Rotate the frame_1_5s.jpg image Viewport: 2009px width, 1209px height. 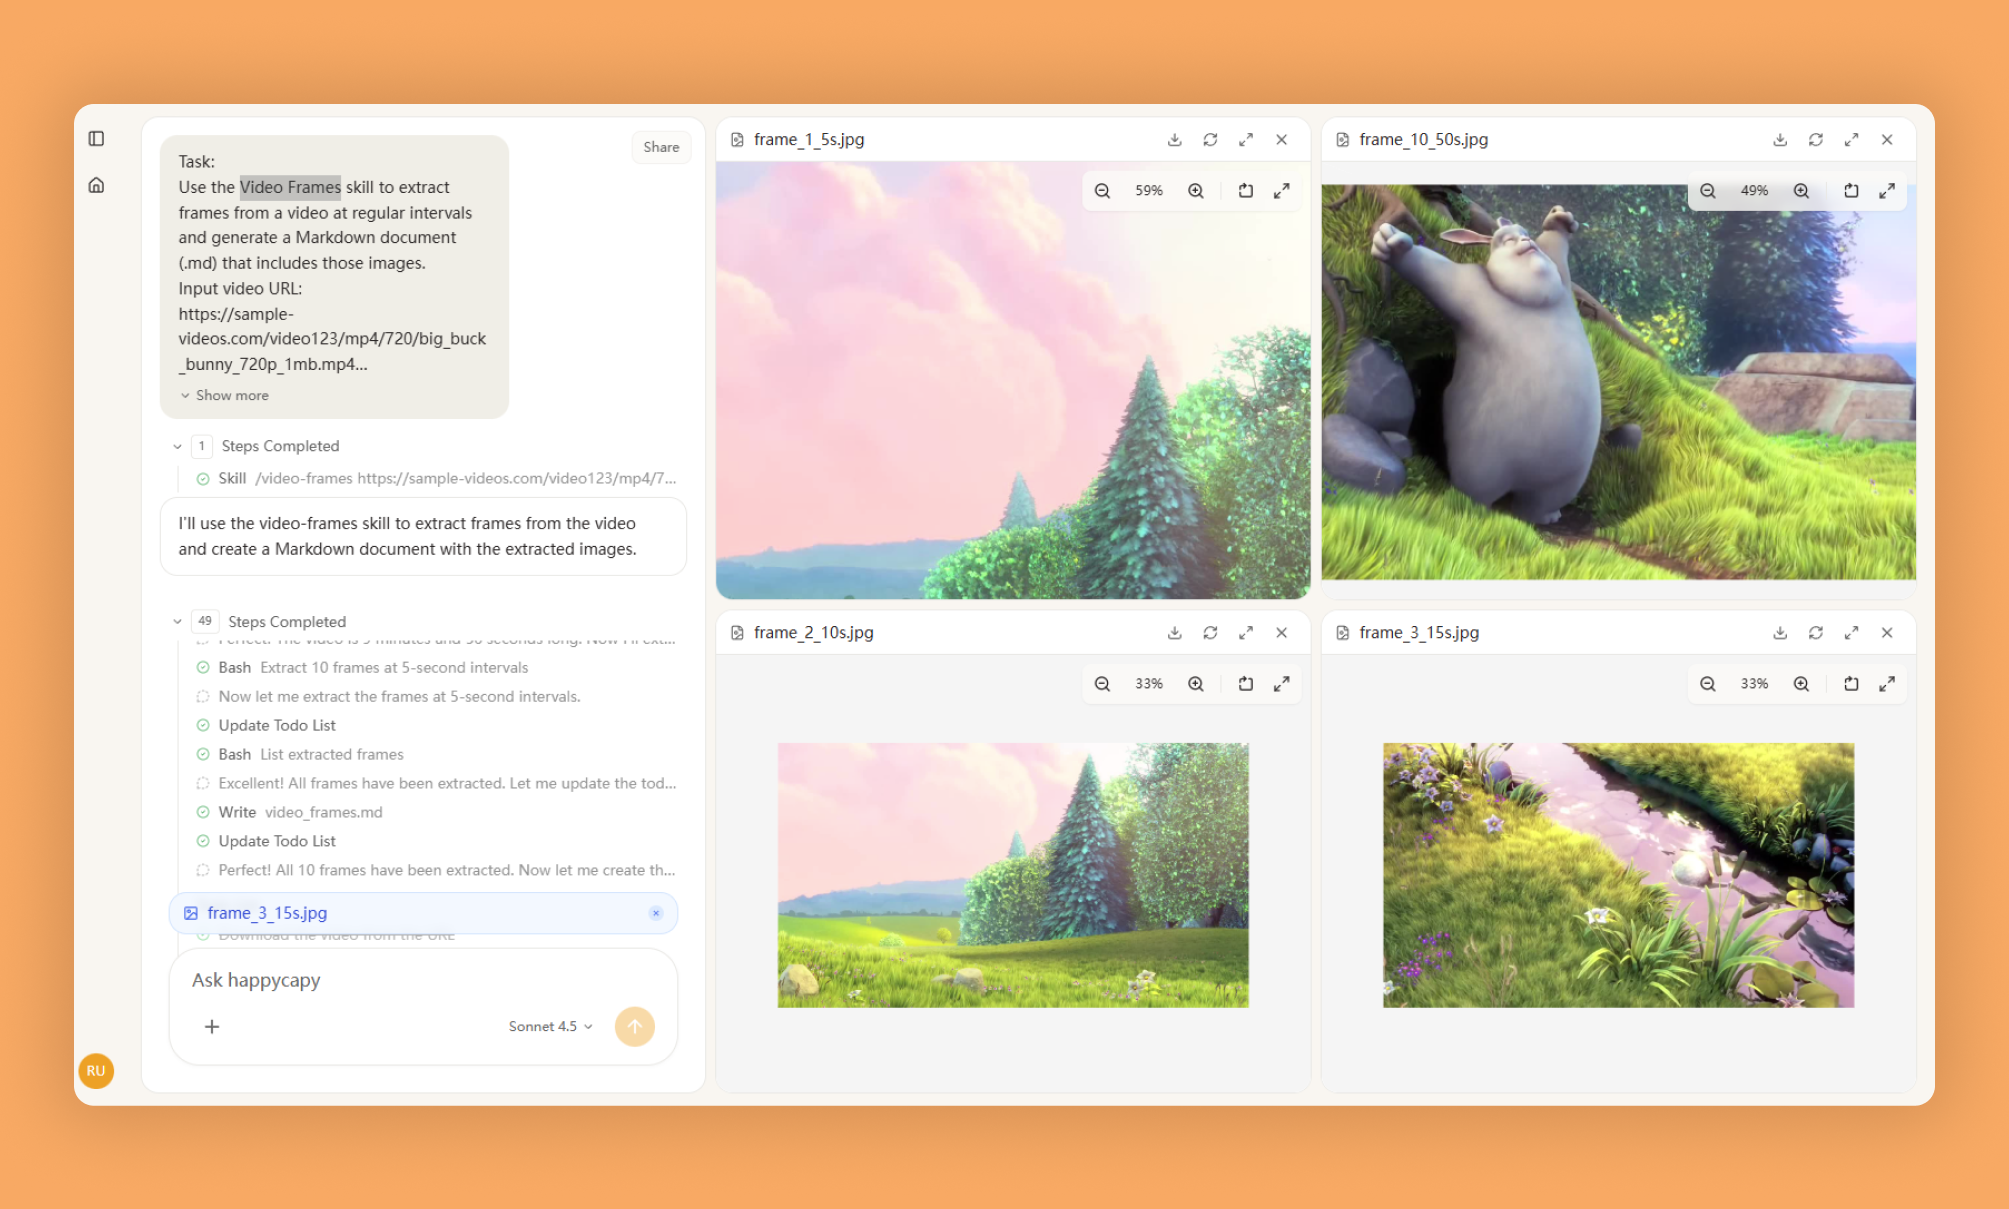[1245, 191]
